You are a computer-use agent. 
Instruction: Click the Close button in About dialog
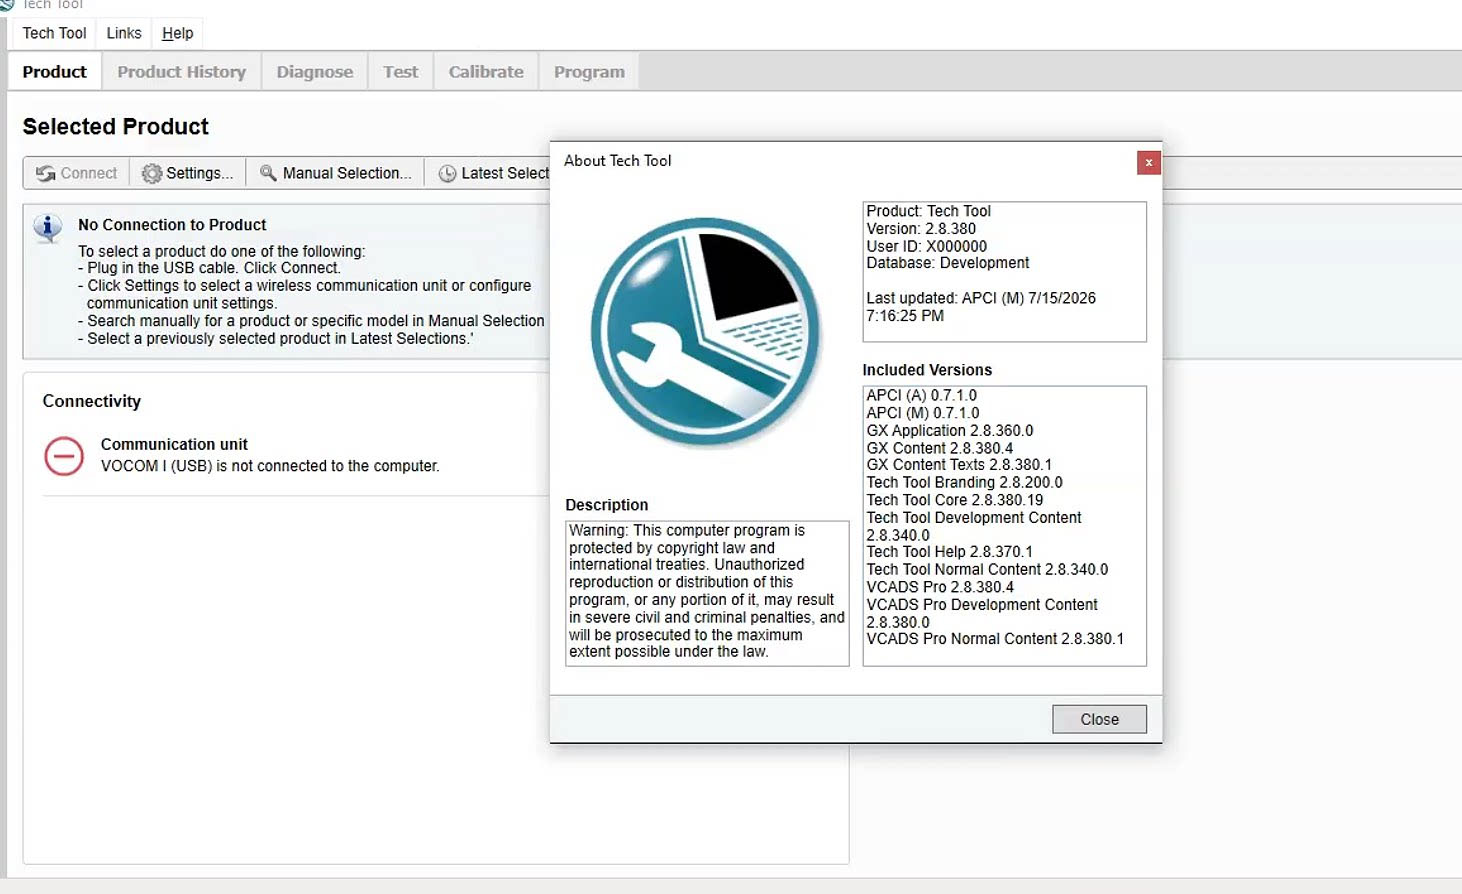pos(1099,719)
